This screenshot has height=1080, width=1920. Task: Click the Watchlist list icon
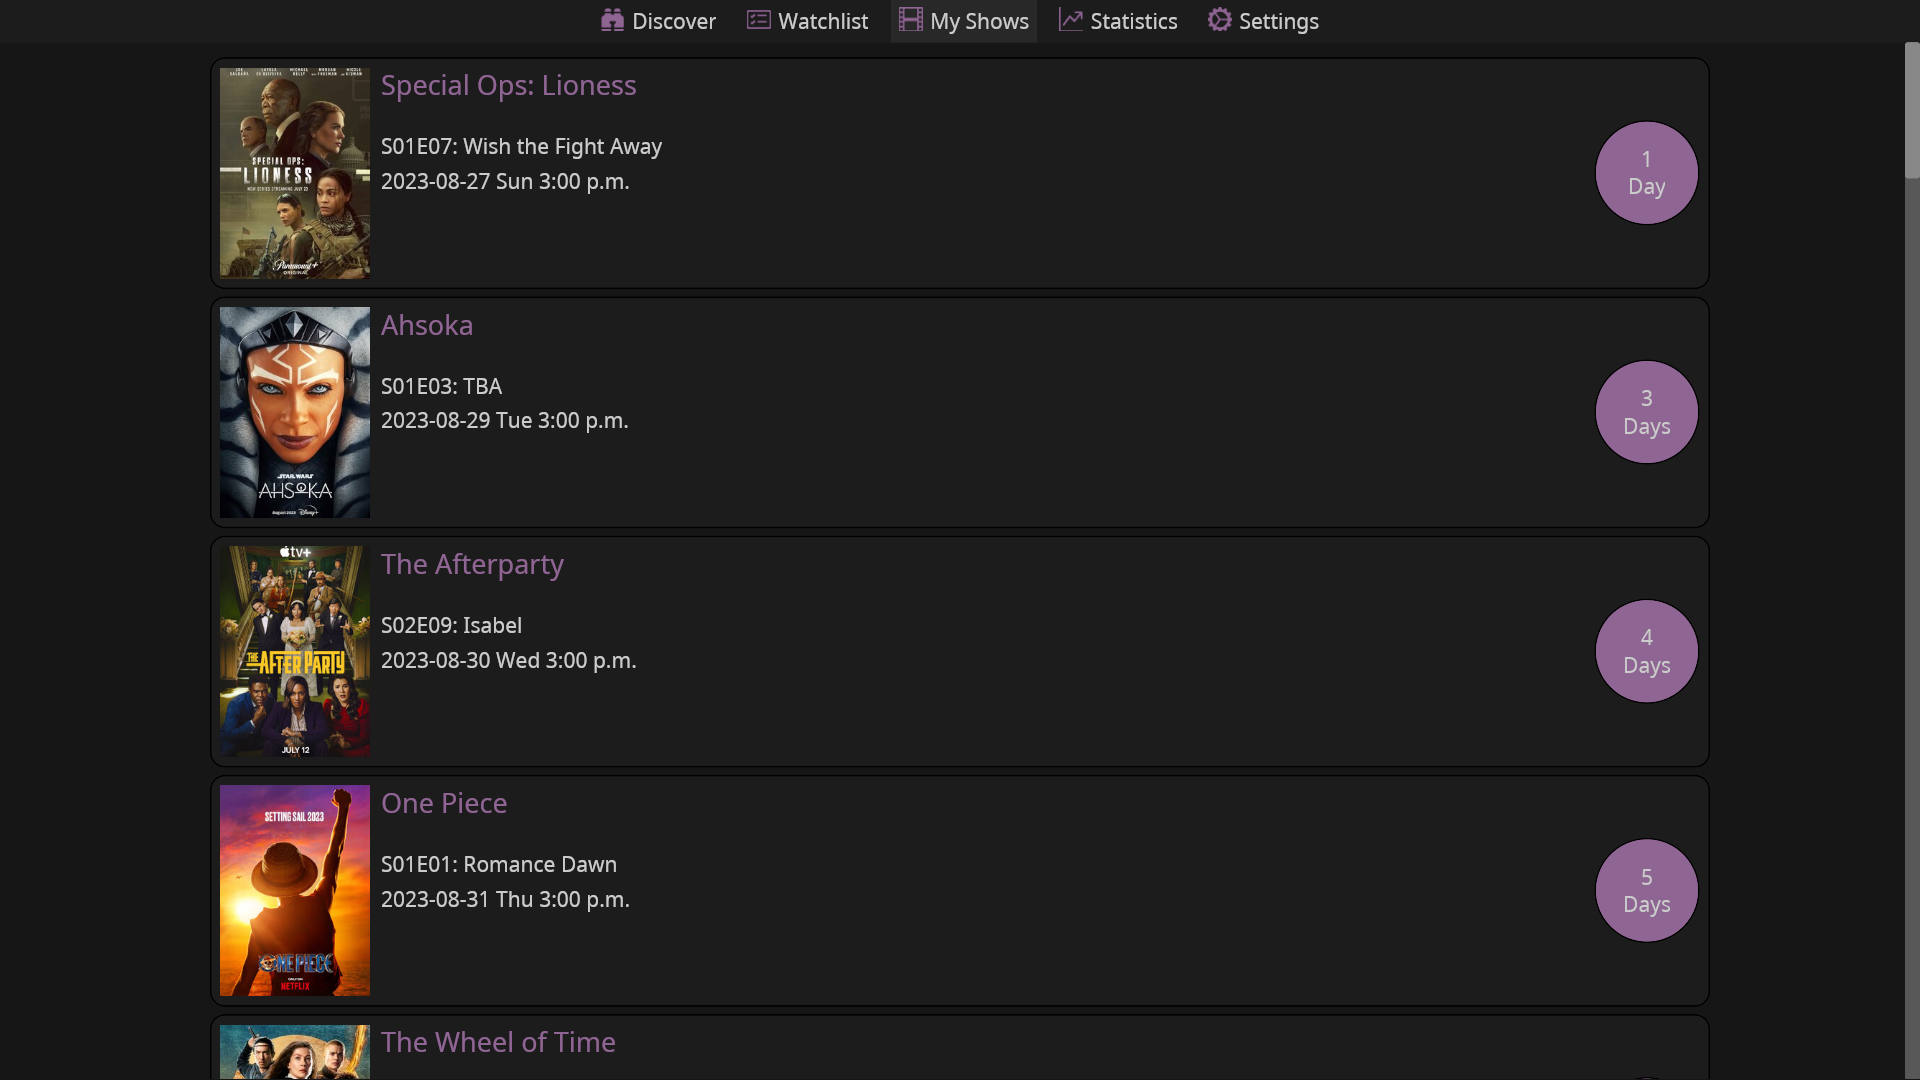pyautogui.click(x=757, y=20)
